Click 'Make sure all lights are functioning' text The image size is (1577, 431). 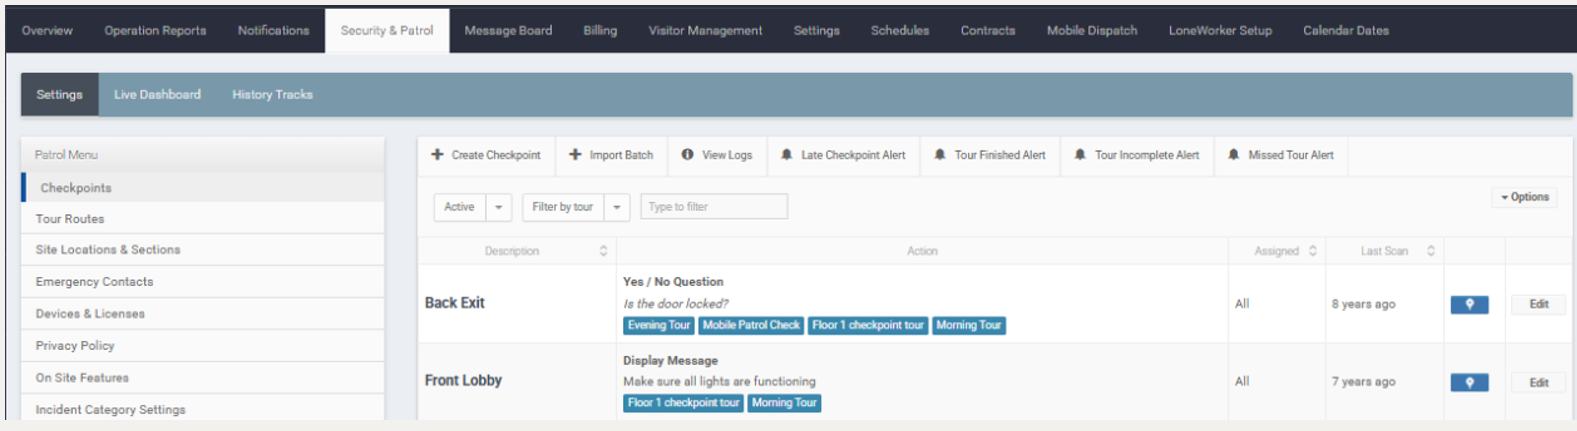point(719,381)
